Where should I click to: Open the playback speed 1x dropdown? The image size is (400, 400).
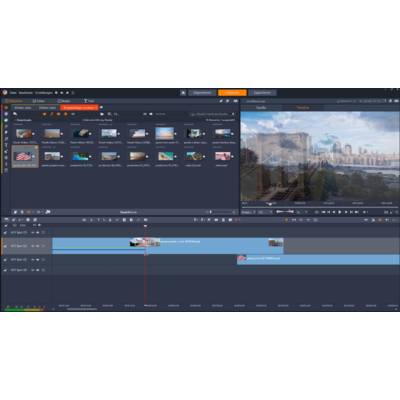coord(302,212)
